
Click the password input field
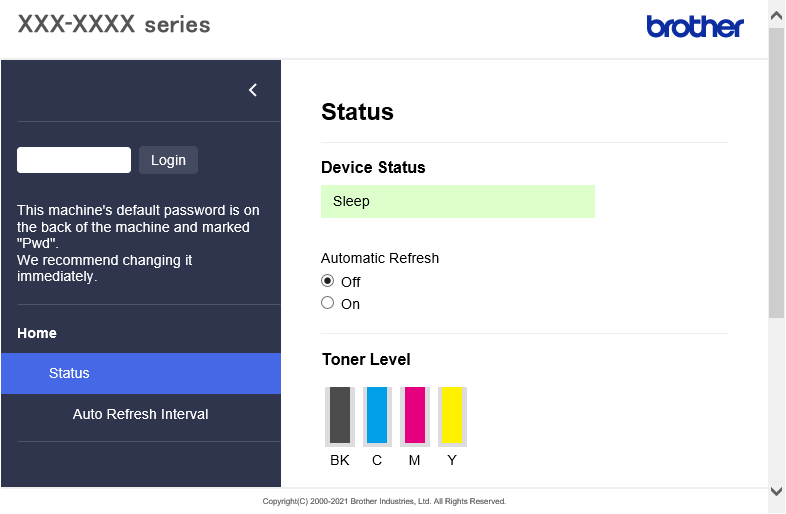(74, 160)
